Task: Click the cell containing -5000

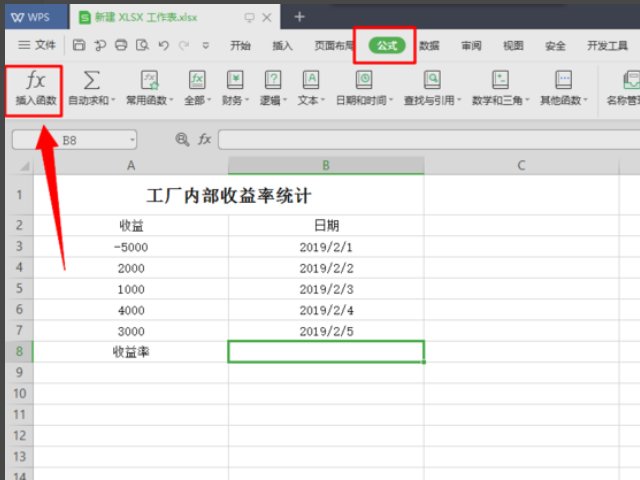Action: click(x=131, y=247)
